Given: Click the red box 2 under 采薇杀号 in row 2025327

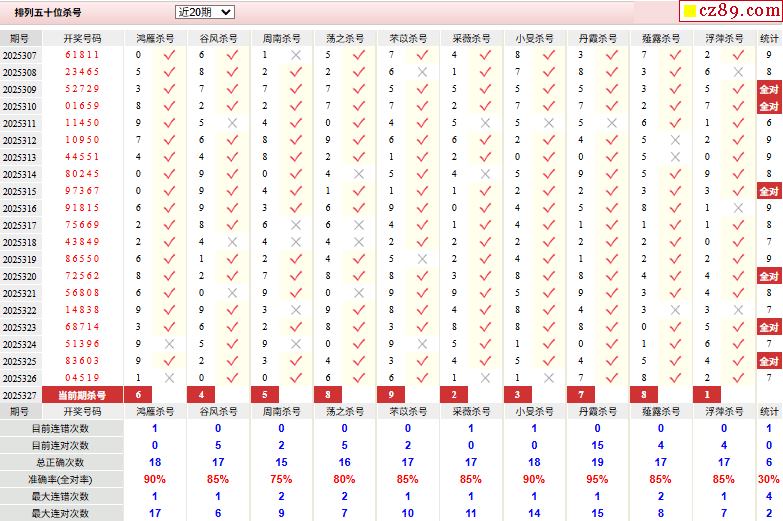Looking at the screenshot, I should coord(454,395).
